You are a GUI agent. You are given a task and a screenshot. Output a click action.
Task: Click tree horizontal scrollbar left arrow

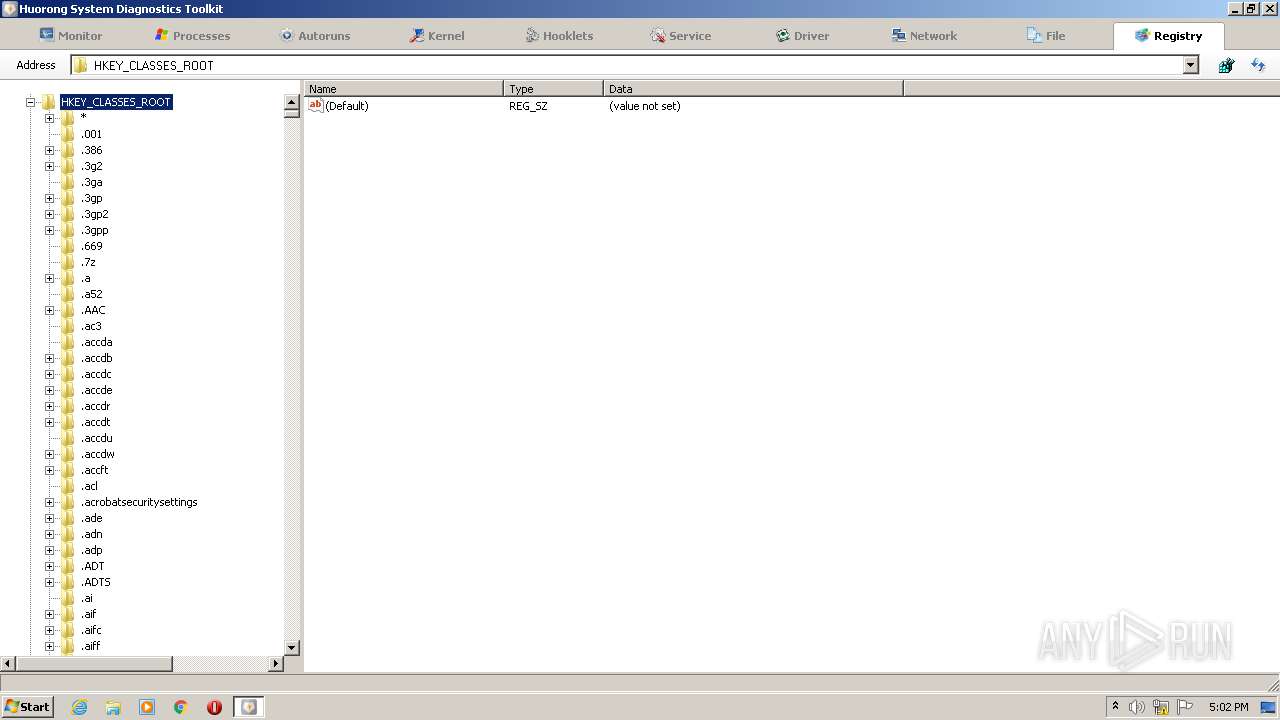point(8,663)
